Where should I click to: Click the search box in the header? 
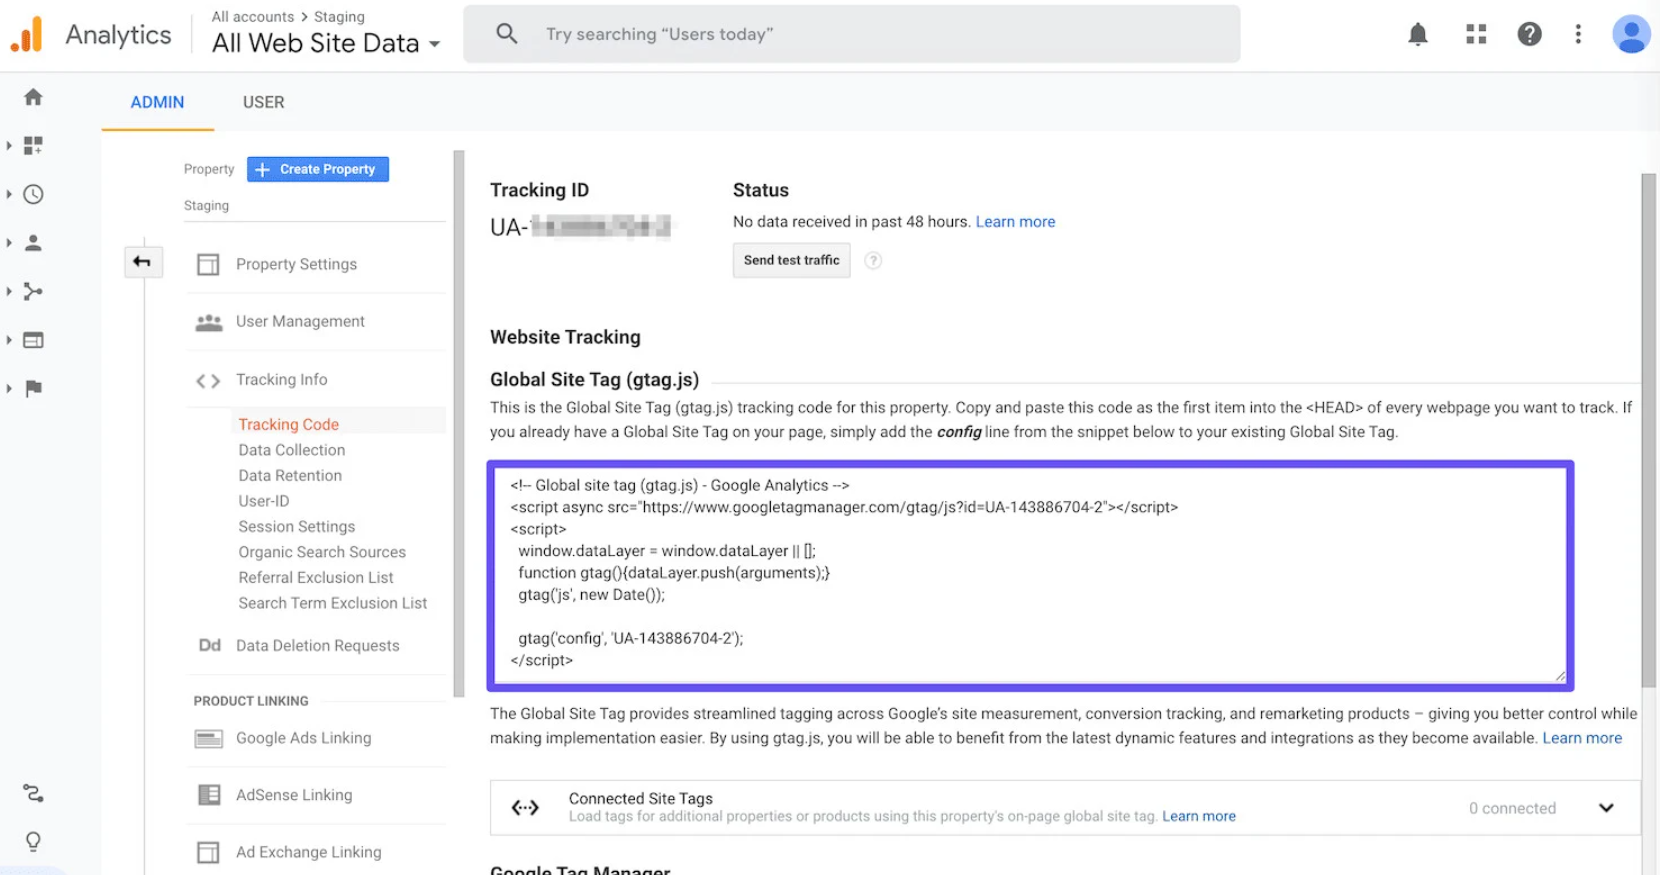point(852,34)
